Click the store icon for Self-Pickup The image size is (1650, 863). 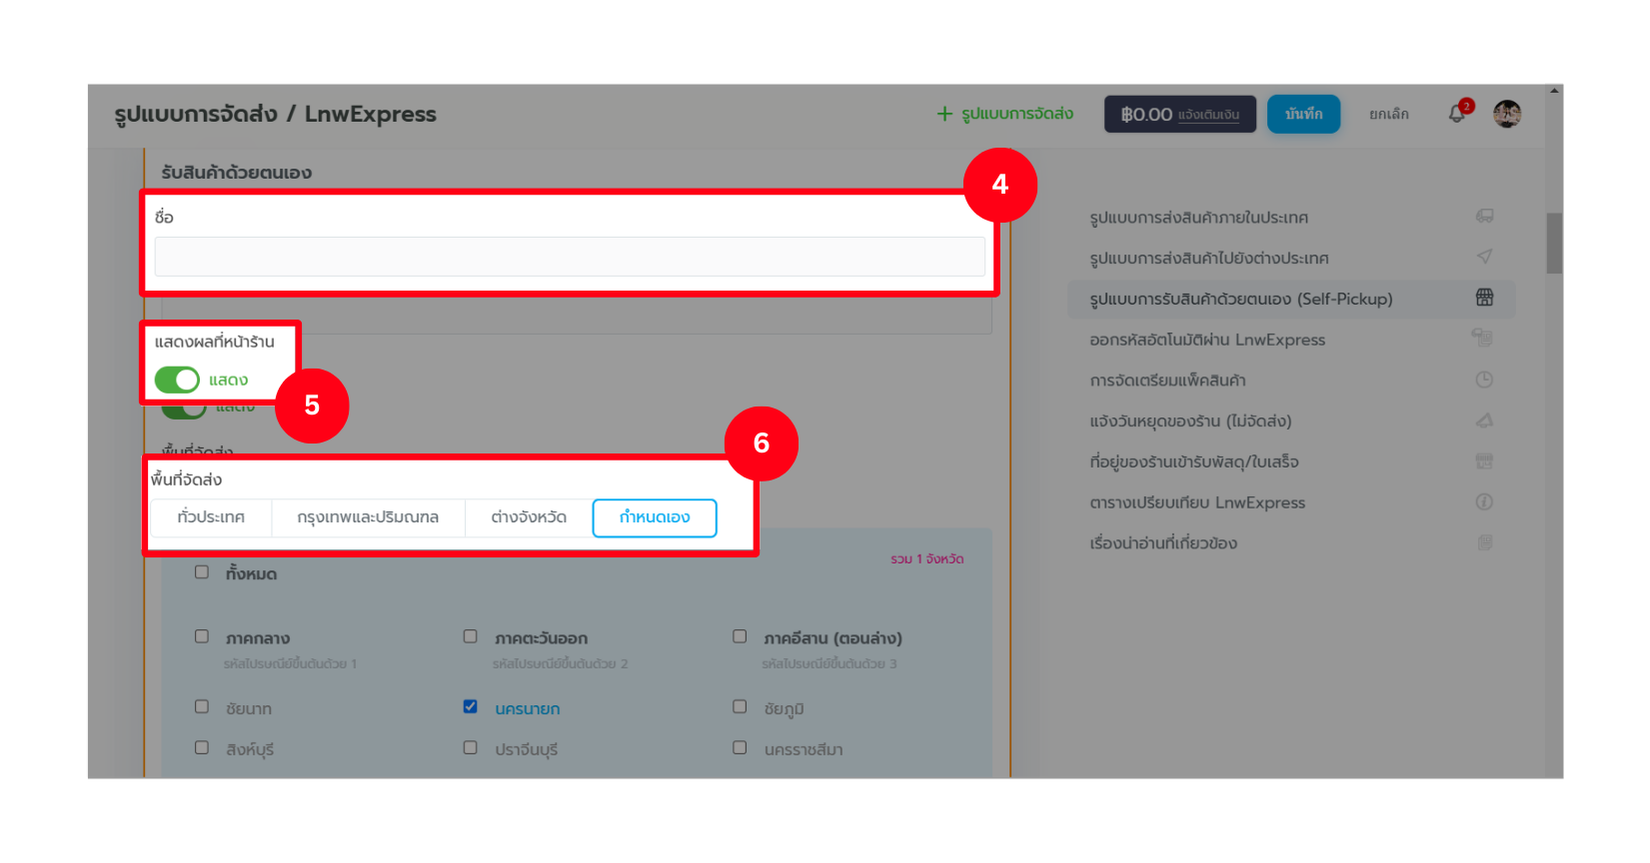click(1485, 298)
